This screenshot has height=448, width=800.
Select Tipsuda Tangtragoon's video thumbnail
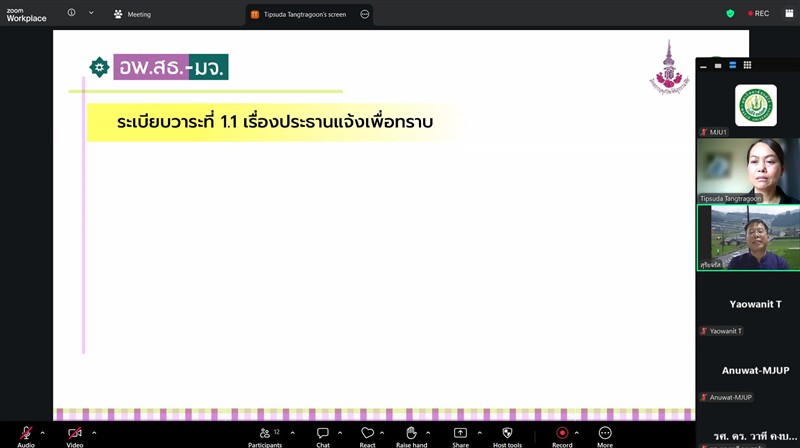(746, 171)
